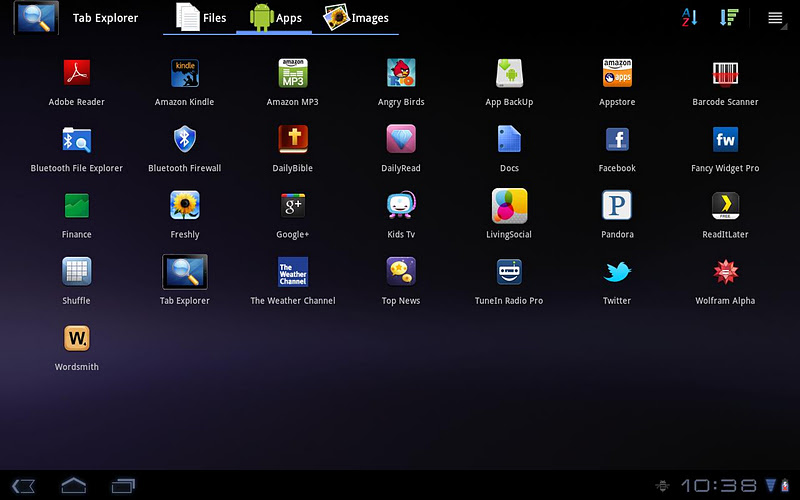Launch Bluetooth Firewall app

(x=185, y=139)
